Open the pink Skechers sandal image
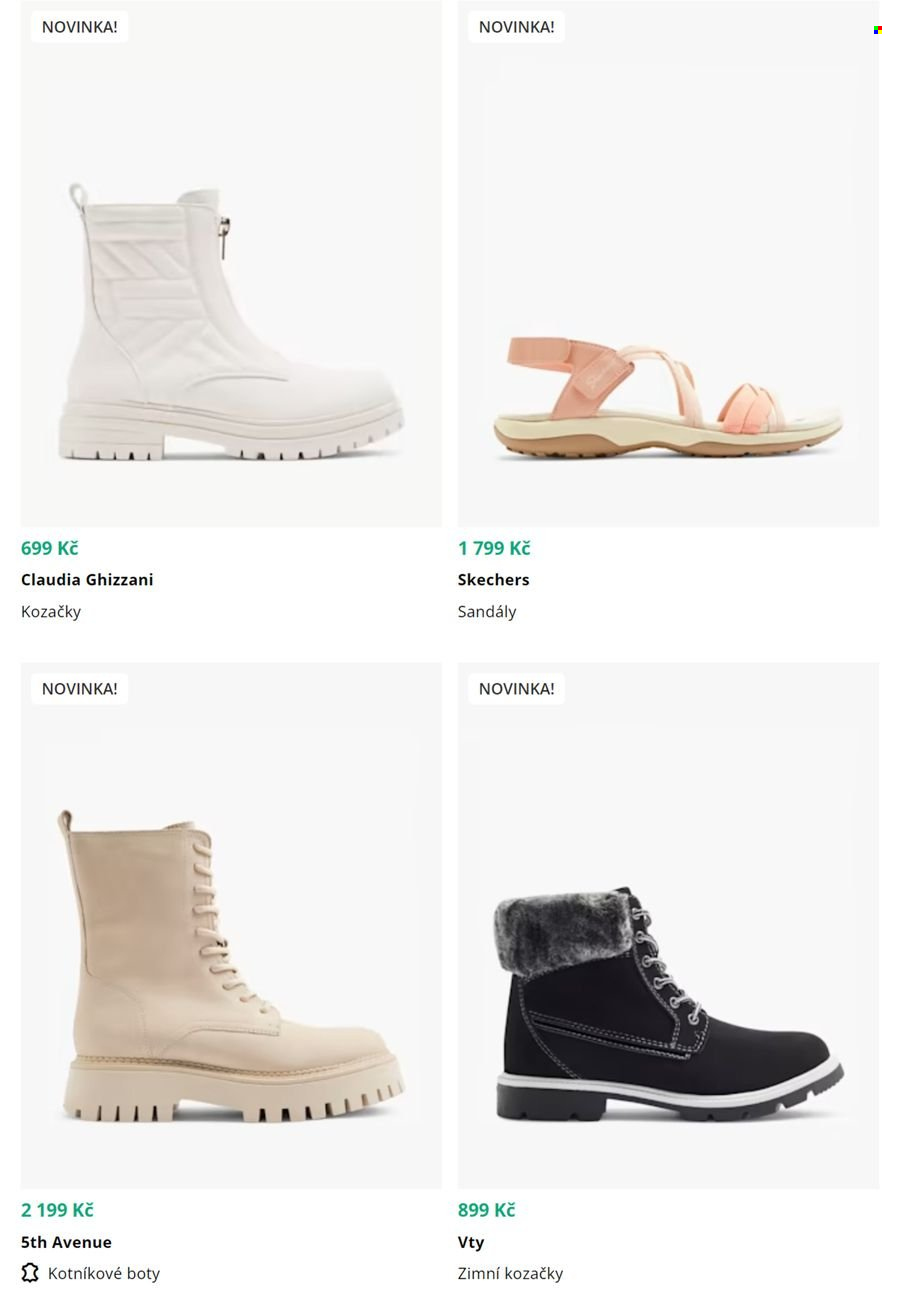This screenshot has width=900, height=1306. tap(668, 263)
